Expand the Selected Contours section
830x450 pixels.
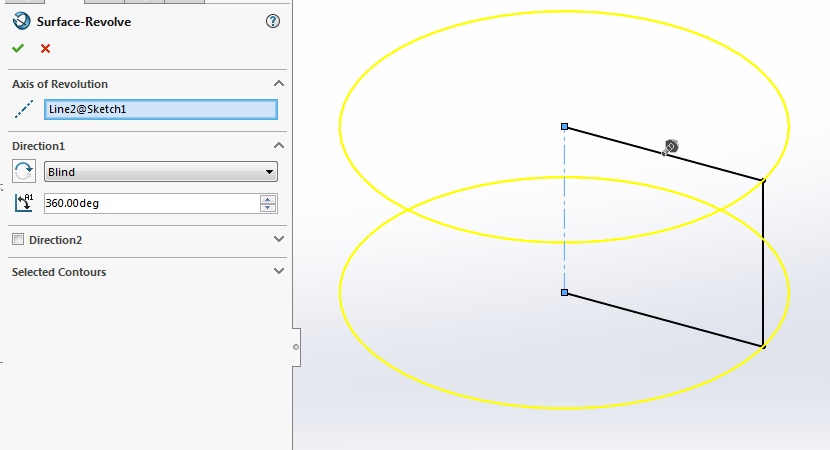[279, 271]
